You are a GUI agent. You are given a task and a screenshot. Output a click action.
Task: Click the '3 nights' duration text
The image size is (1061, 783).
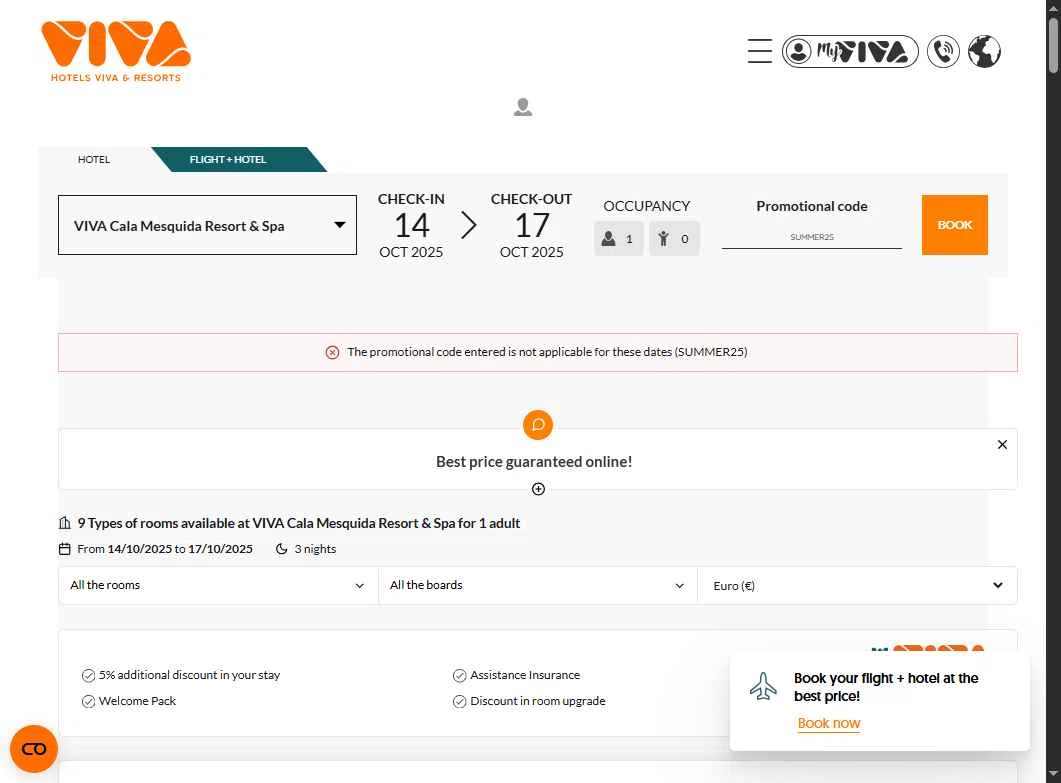tap(315, 549)
